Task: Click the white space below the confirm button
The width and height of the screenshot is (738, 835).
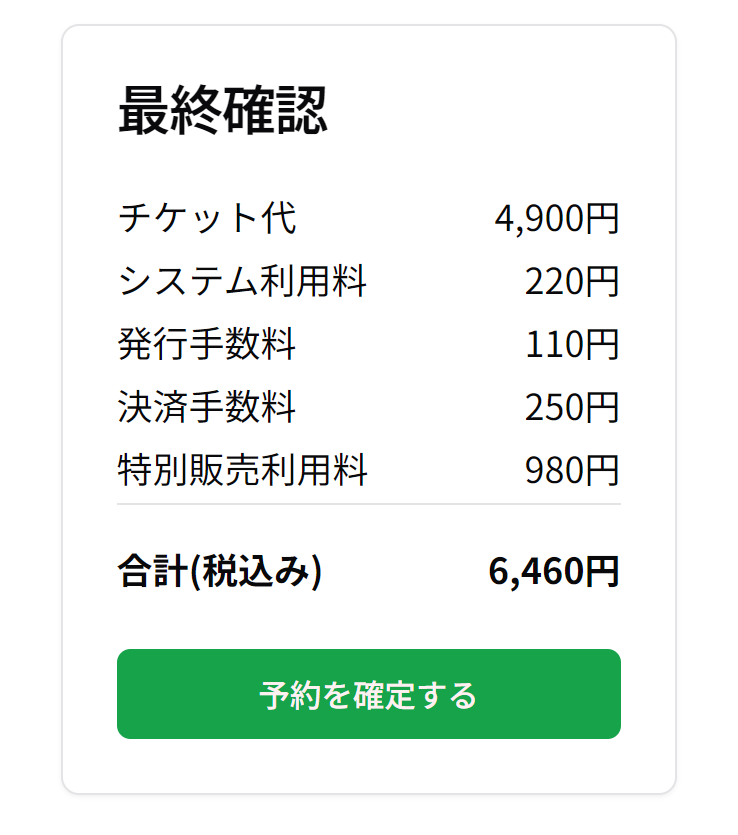Action: pyautogui.click(x=368, y=765)
